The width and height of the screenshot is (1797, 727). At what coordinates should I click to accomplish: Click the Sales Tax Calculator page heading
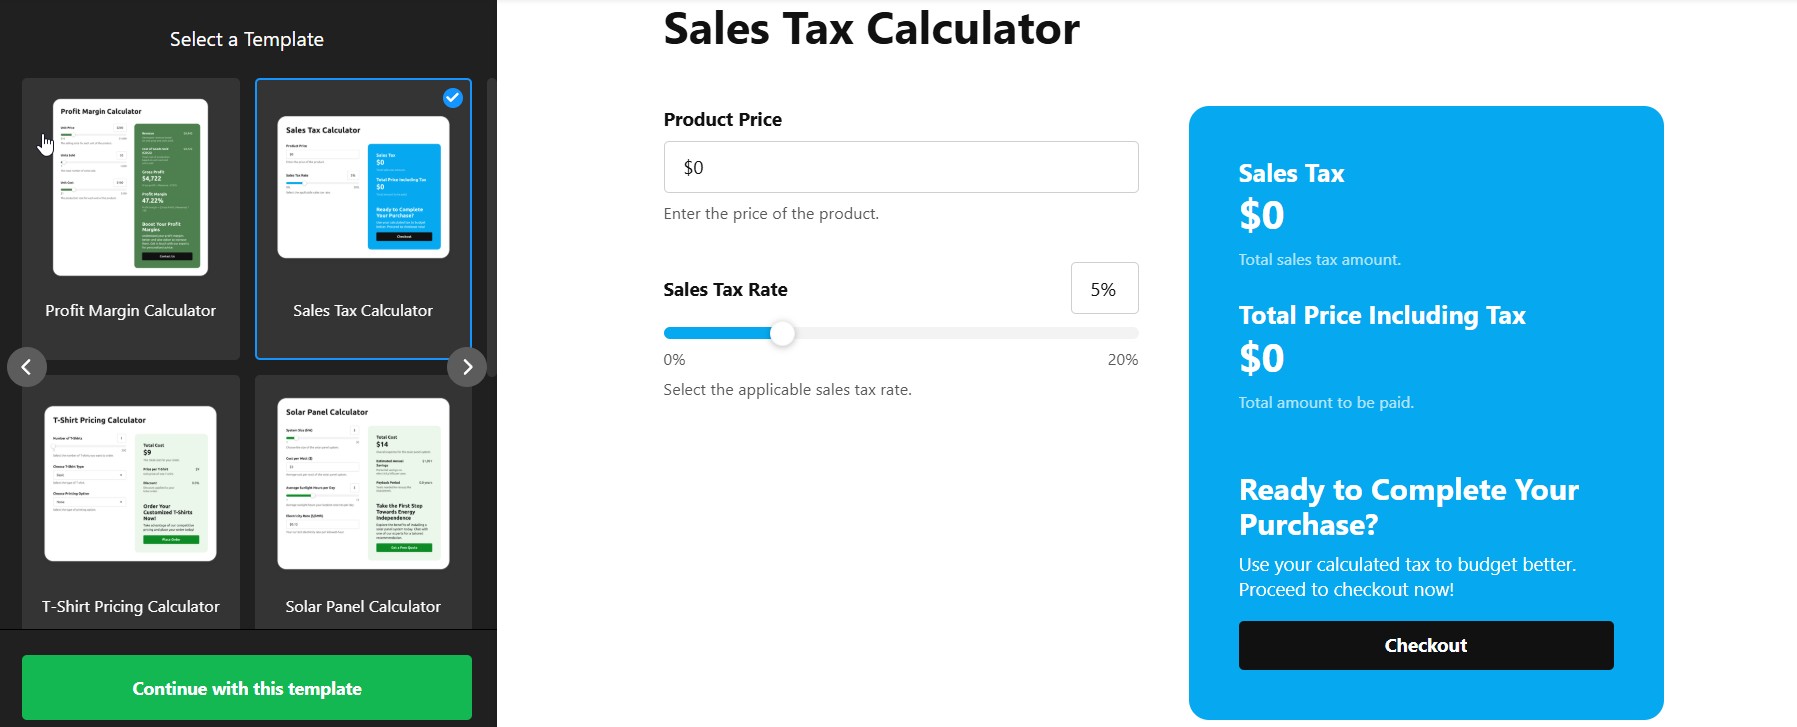pyautogui.click(x=871, y=28)
